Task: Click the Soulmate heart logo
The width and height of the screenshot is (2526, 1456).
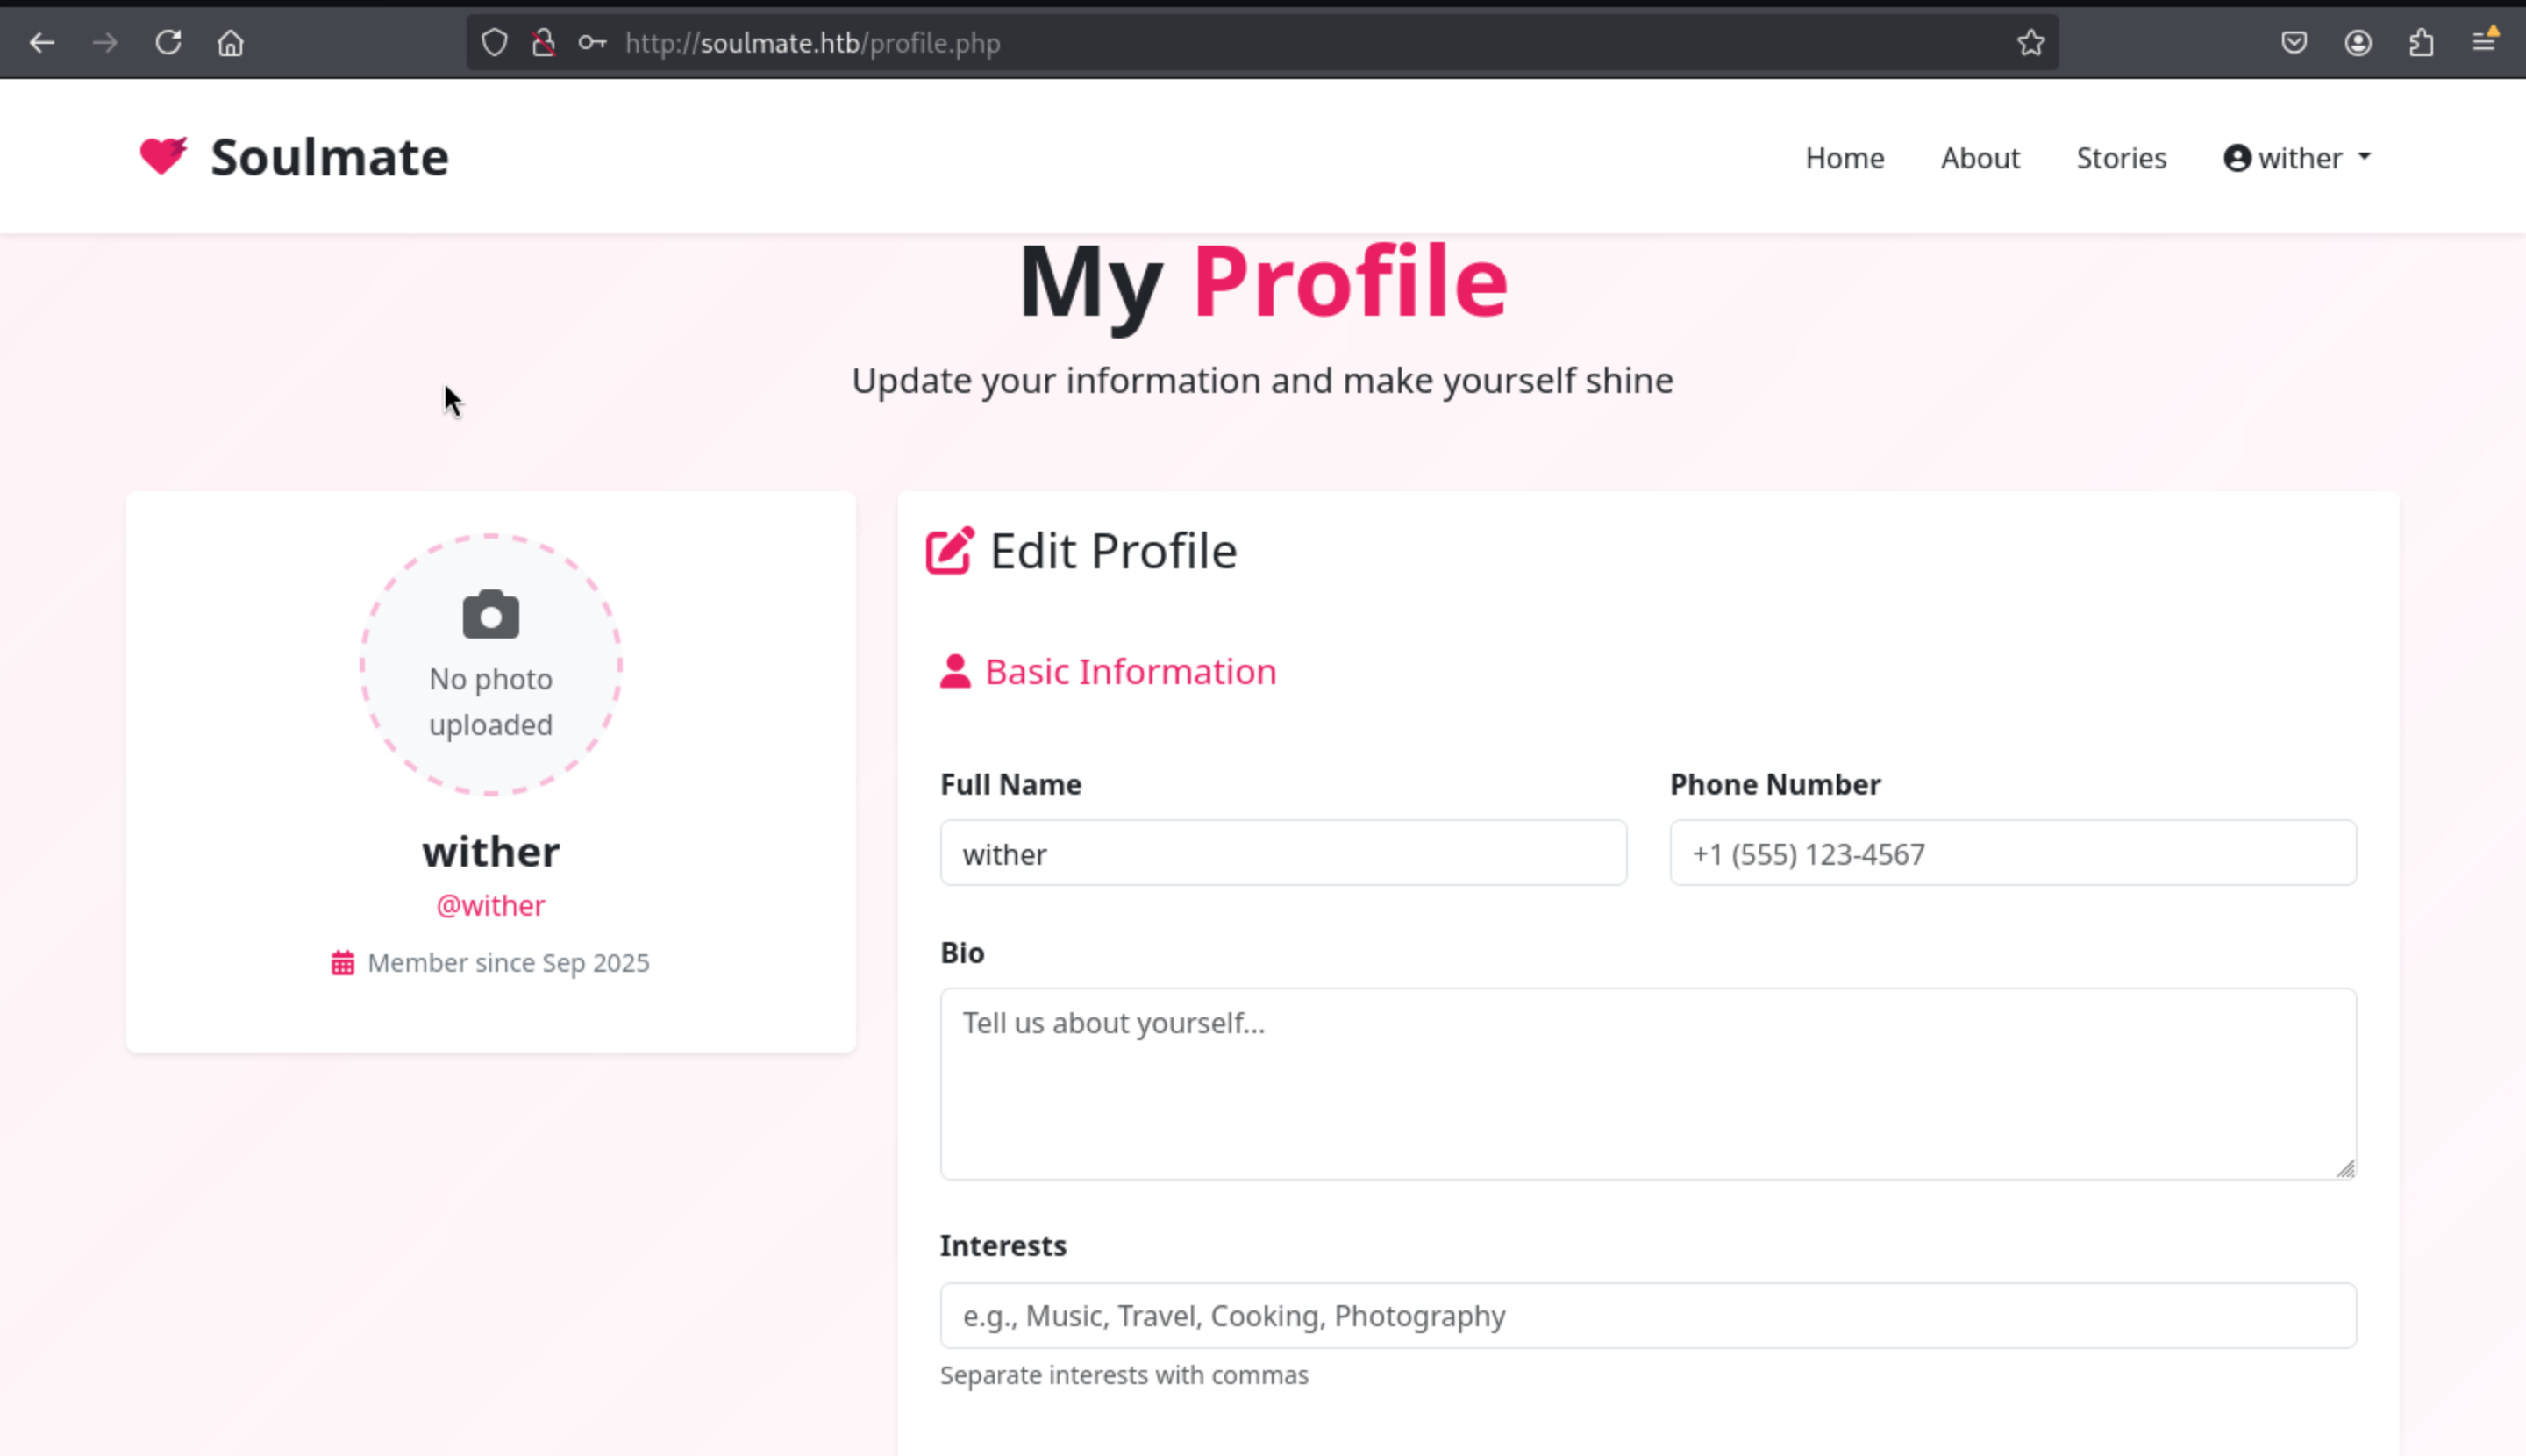Action: 163,156
